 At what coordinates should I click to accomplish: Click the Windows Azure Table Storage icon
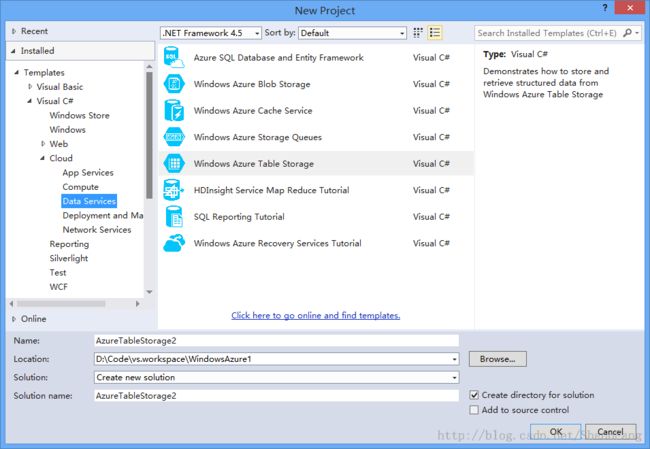pyautogui.click(x=174, y=163)
